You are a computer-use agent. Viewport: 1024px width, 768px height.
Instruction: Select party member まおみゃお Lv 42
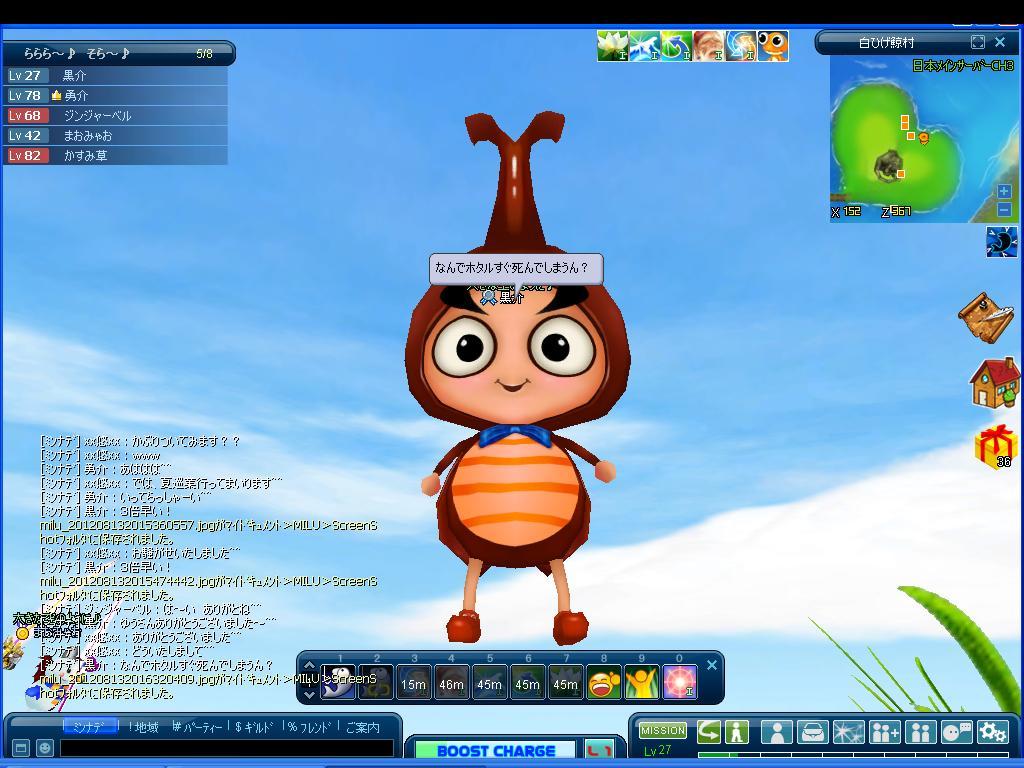(116, 136)
